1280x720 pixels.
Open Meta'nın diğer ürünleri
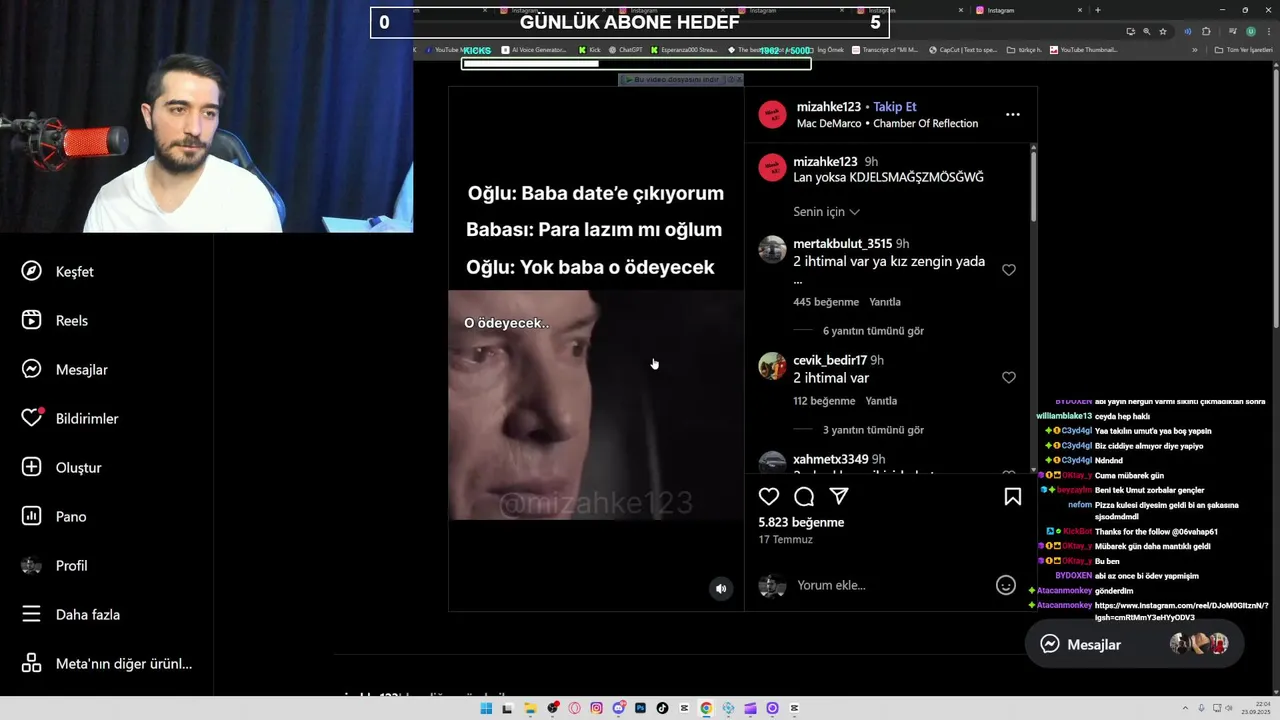point(107,664)
